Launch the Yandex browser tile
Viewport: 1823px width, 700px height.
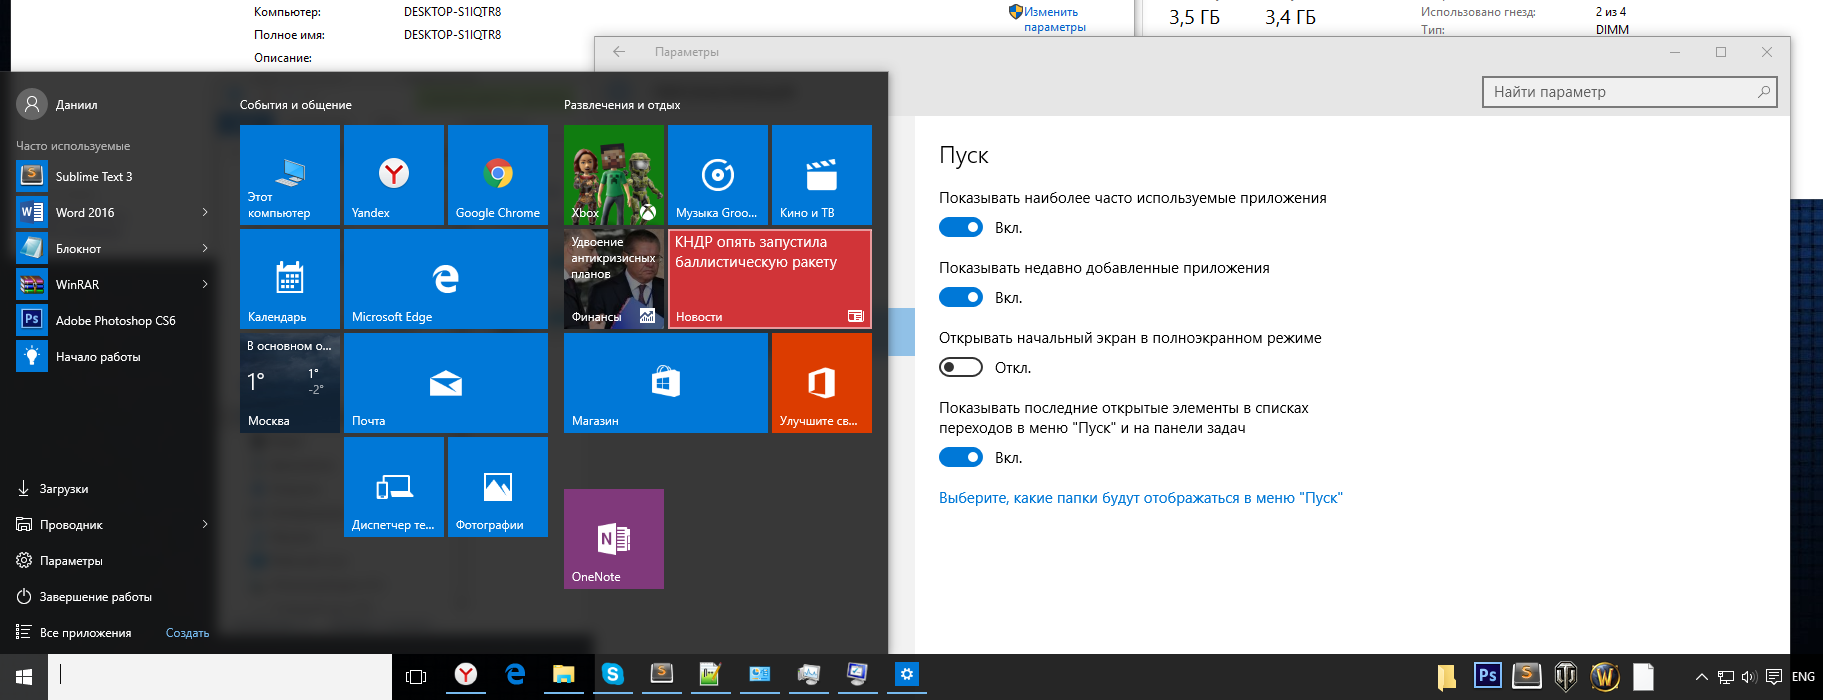394,175
